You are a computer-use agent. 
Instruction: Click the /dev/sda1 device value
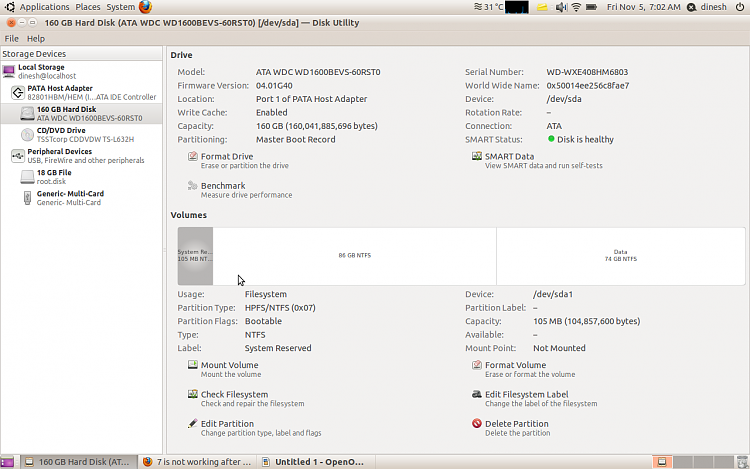[x=552, y=294]
